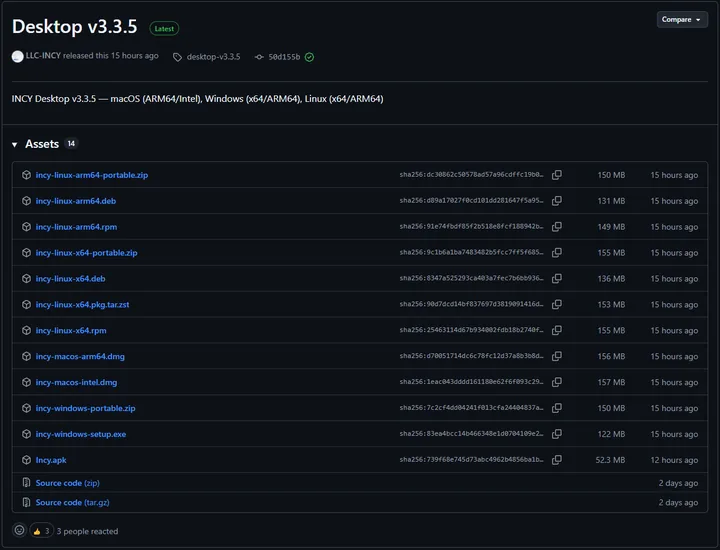Copy SHA256 hash for incy-linux-arm64.deb

[x=557, y=201]
